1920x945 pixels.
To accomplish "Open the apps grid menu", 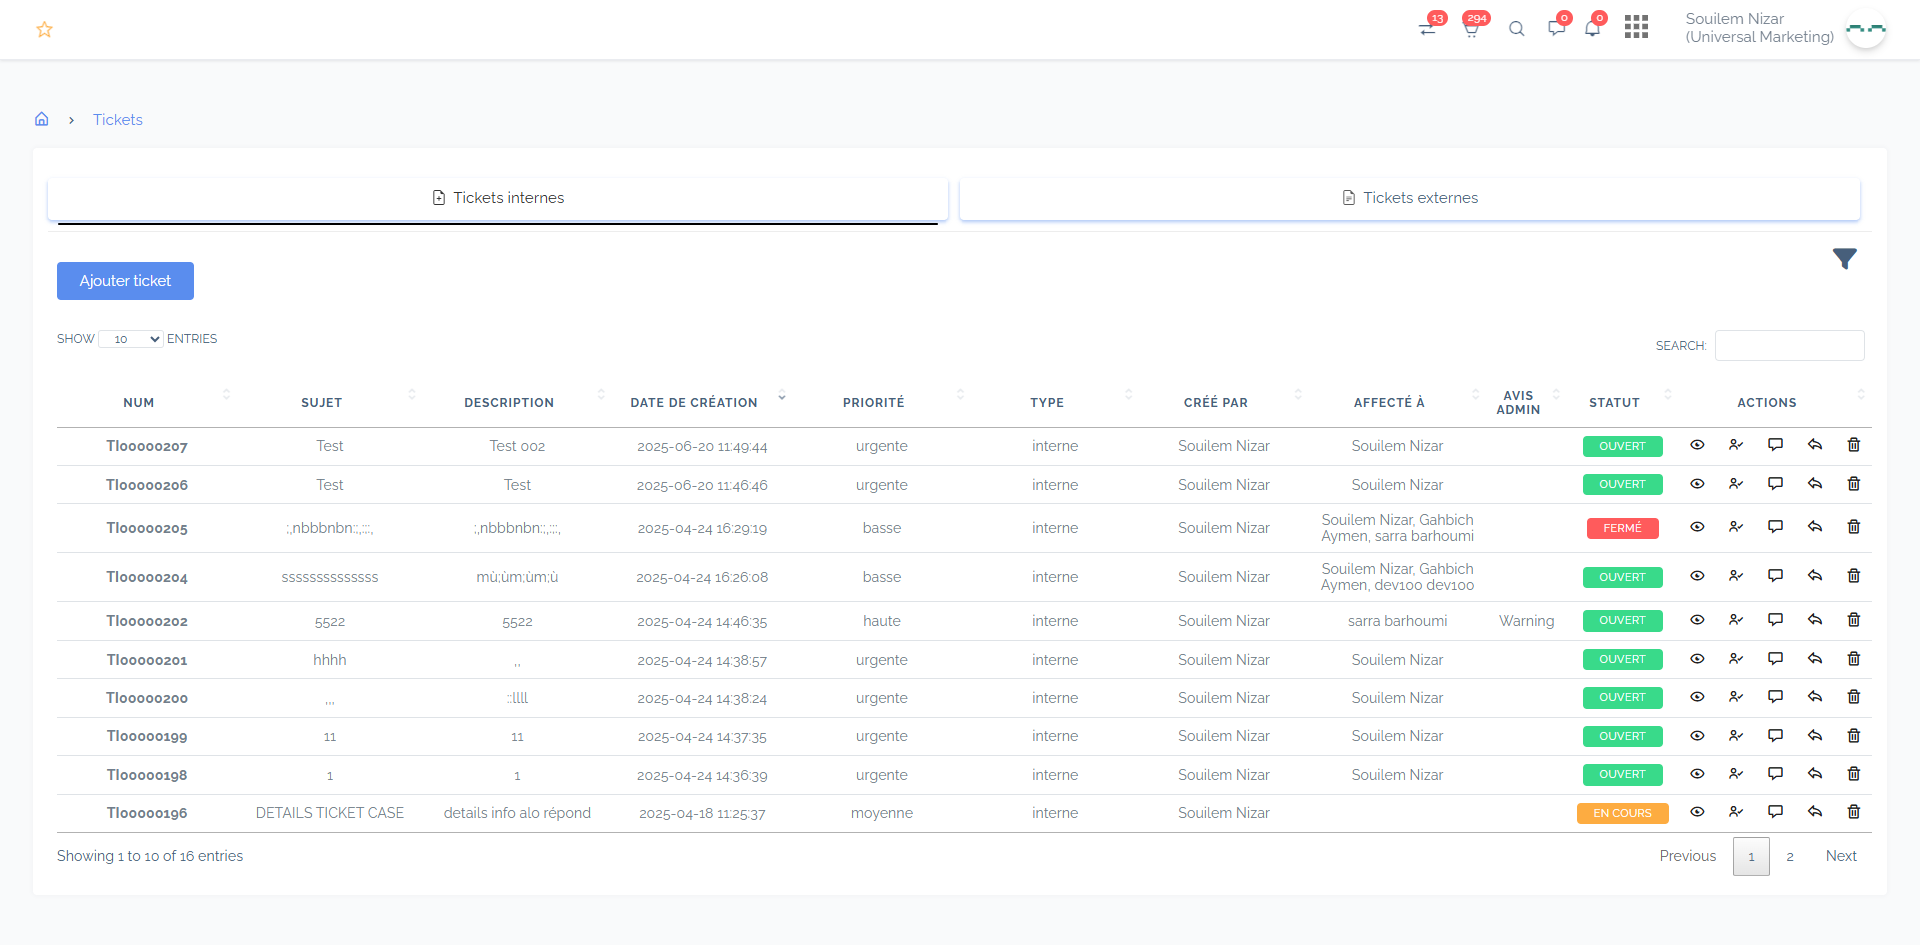I will pos(1636,27).
